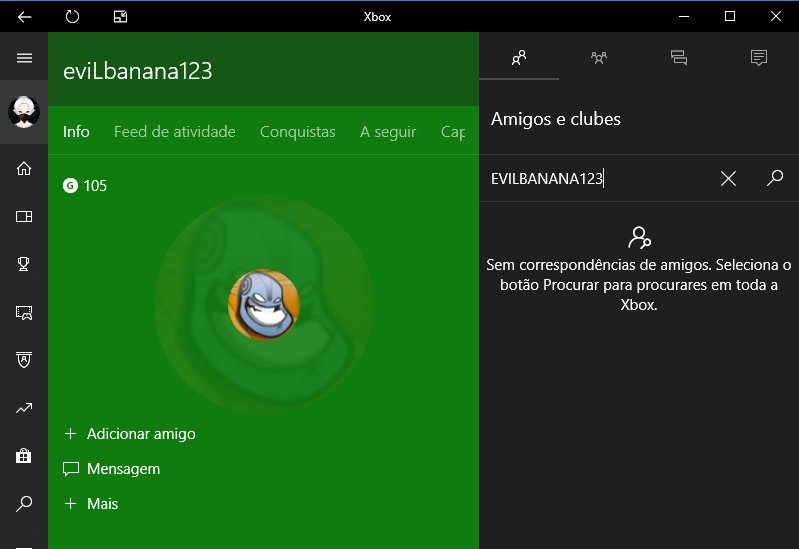Screen dimensions: 799x549
Task: Open my profile avatar in sidebar
Action: [x=24, y=112]
